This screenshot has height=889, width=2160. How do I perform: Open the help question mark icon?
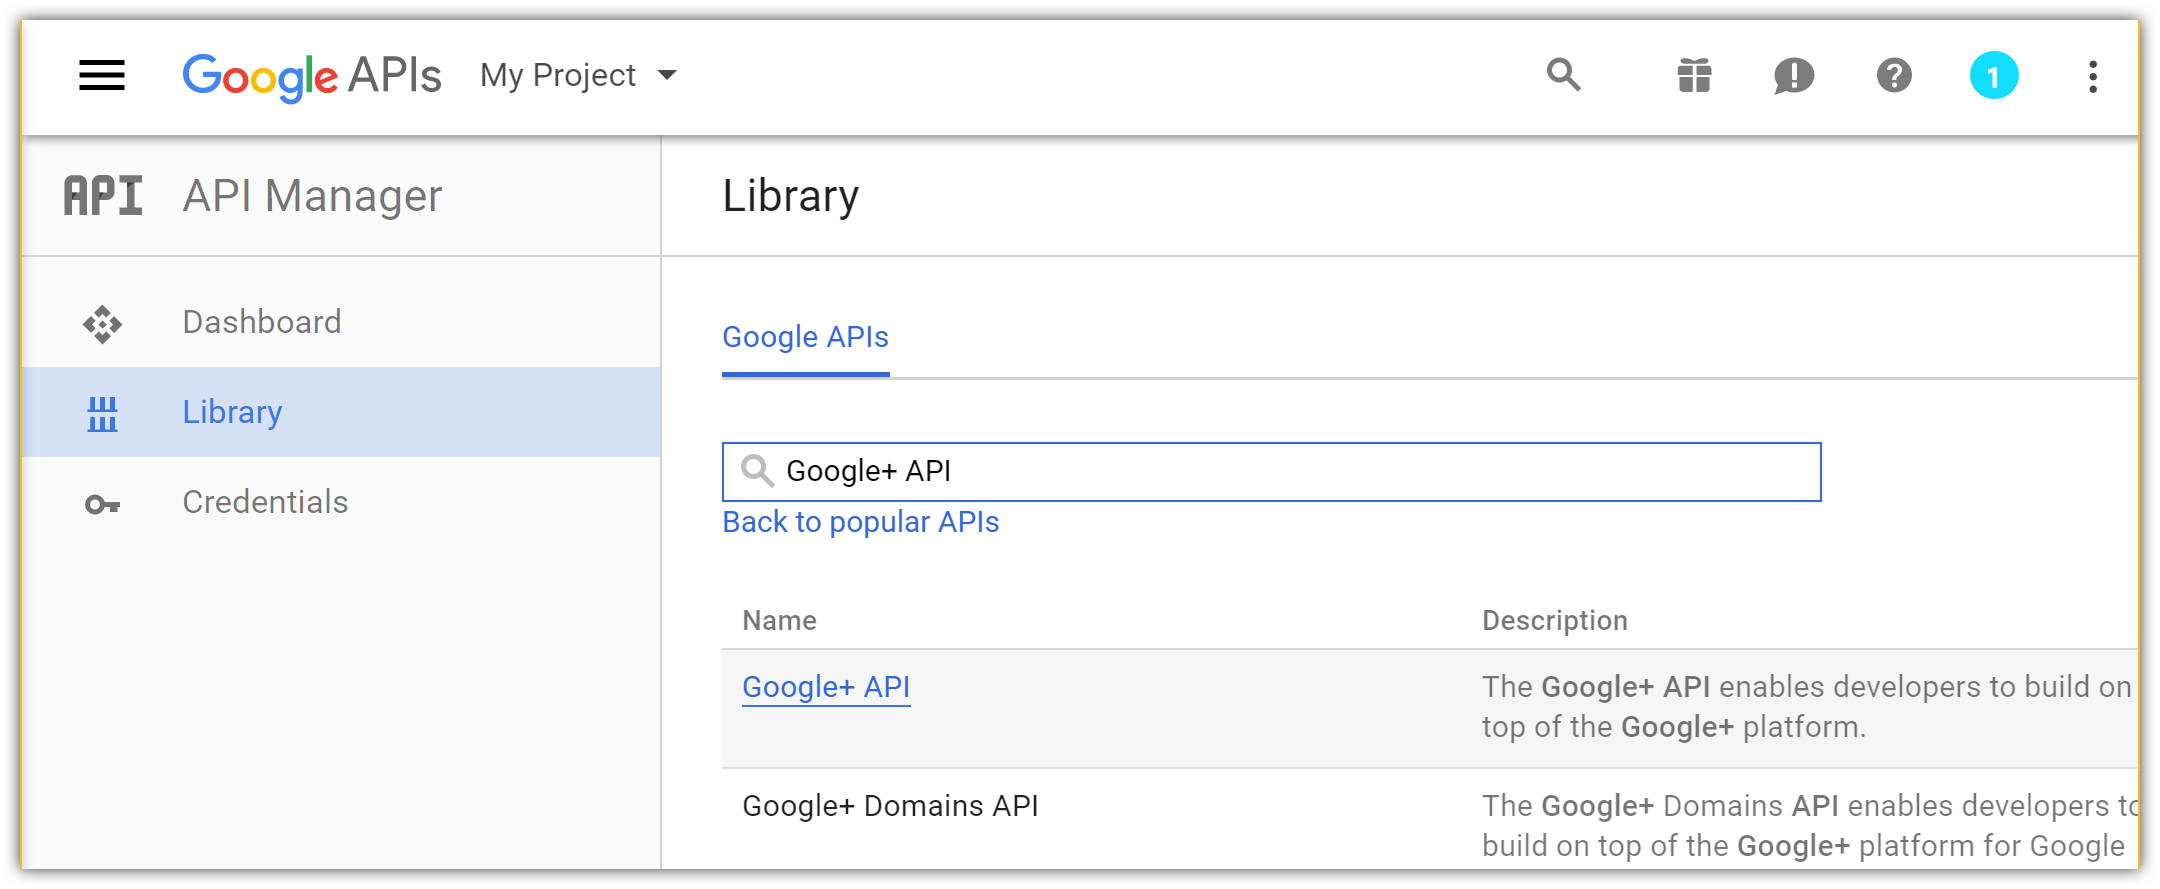click(1894, 75)
